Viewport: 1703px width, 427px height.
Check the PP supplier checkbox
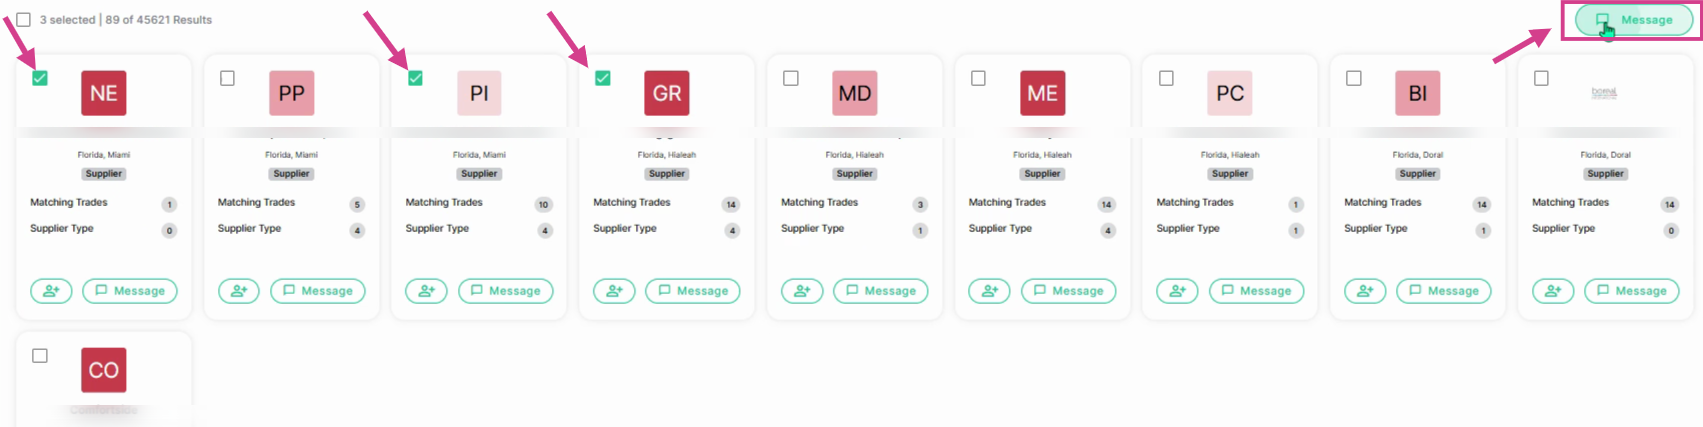click(227, 78)
